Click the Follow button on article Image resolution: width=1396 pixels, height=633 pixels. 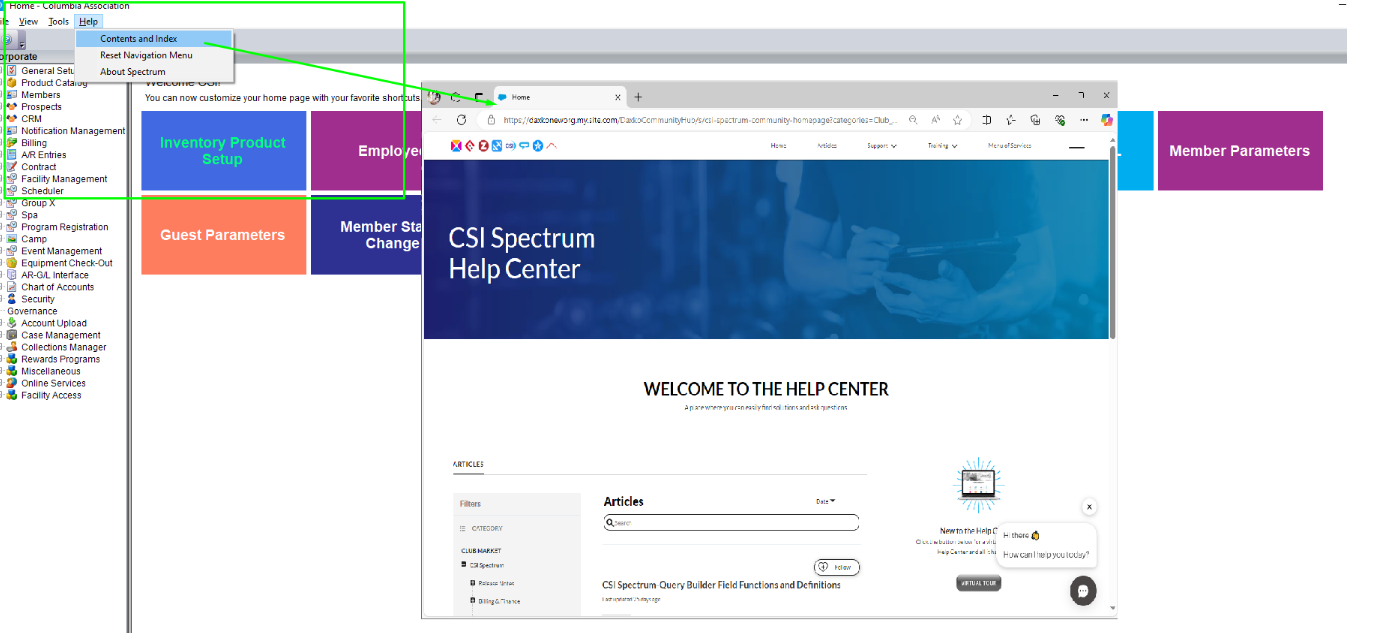click(836, 567)
